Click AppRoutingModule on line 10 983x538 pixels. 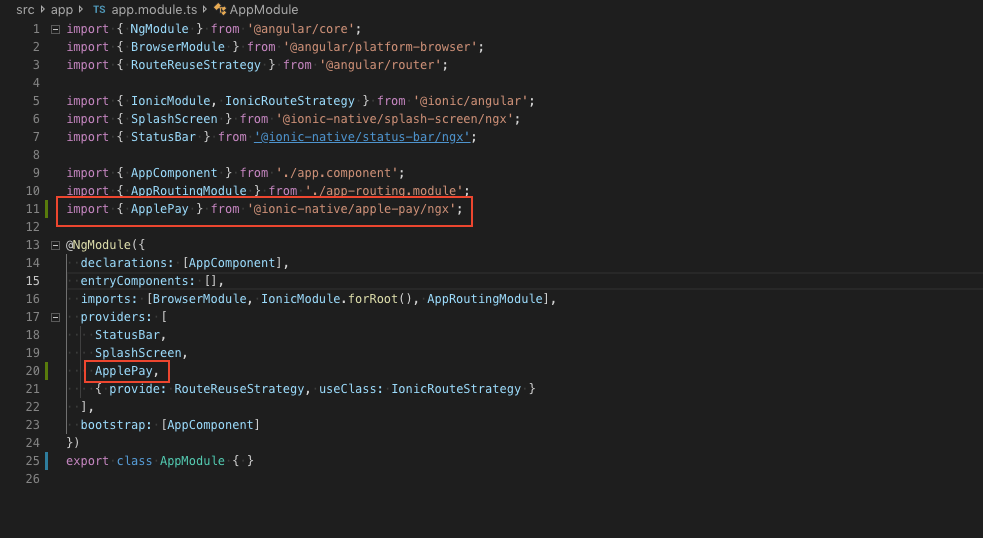(x=188, y=191)
